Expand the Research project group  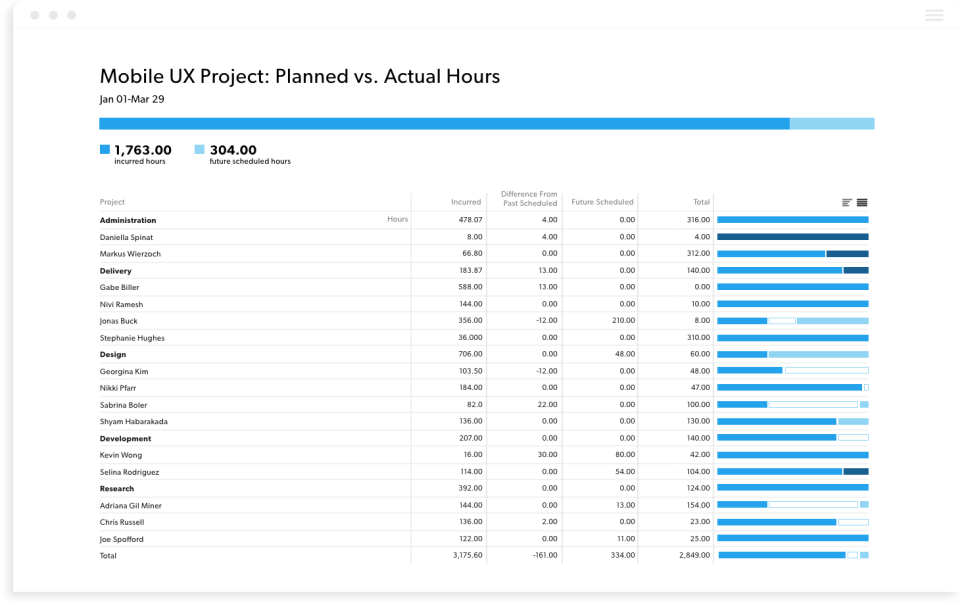coord(117,488)
